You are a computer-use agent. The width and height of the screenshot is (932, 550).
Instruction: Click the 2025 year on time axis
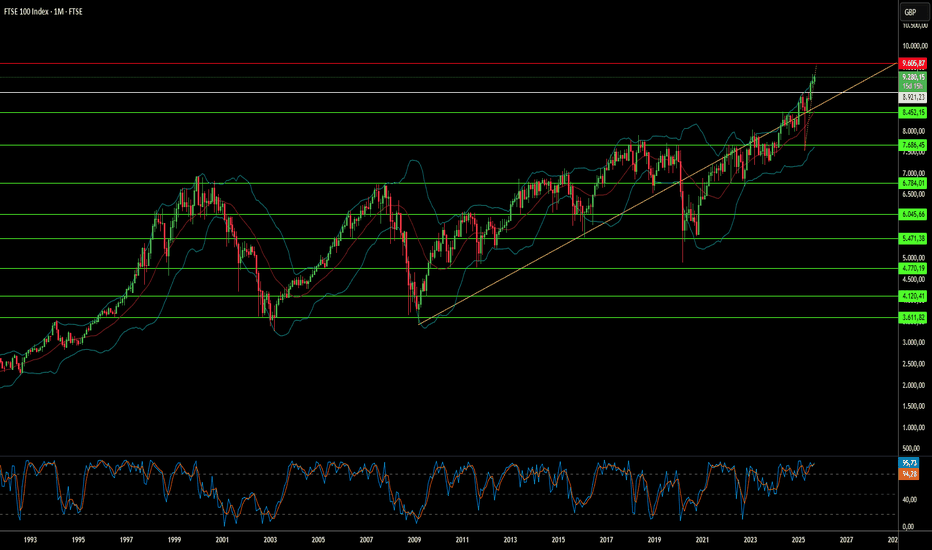tap(798, 540)
